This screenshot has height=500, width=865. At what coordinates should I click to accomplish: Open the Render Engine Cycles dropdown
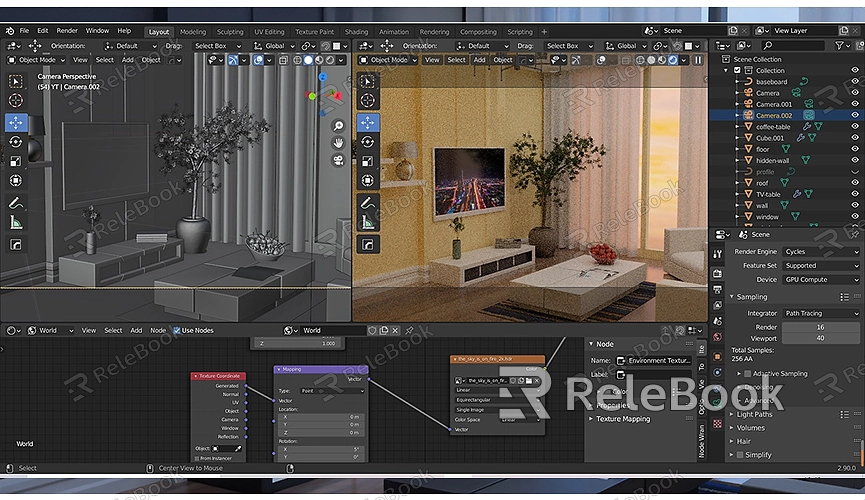[x=820, y=252]
